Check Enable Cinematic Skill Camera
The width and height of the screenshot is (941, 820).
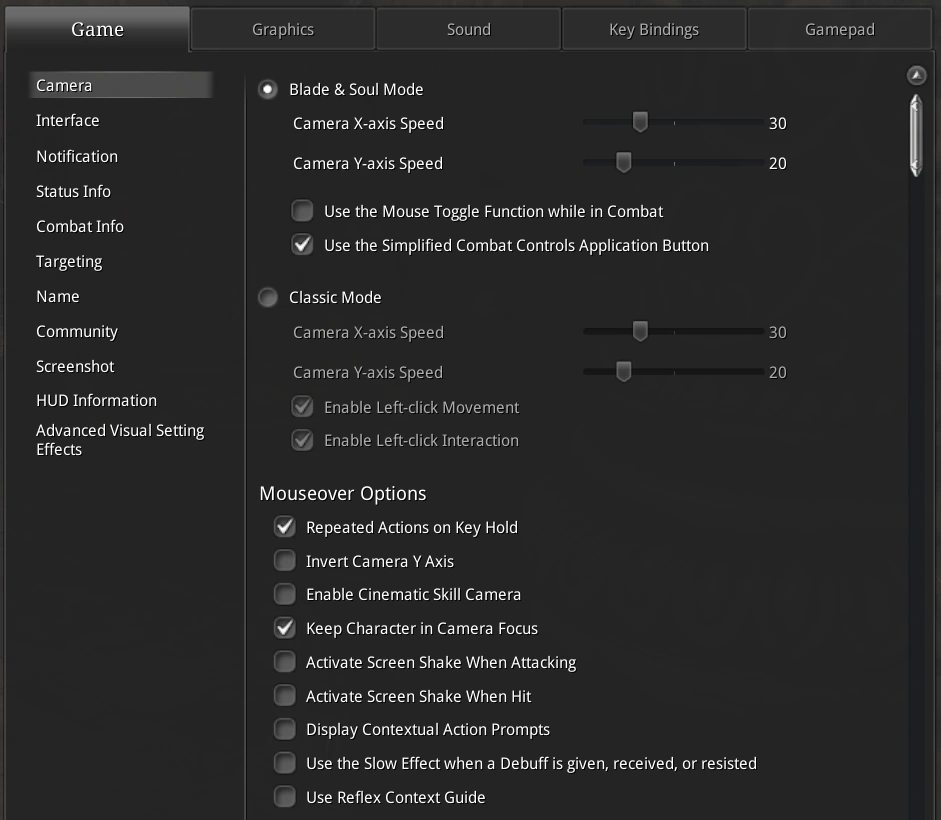pyautogui.click(x=285, y=595)
